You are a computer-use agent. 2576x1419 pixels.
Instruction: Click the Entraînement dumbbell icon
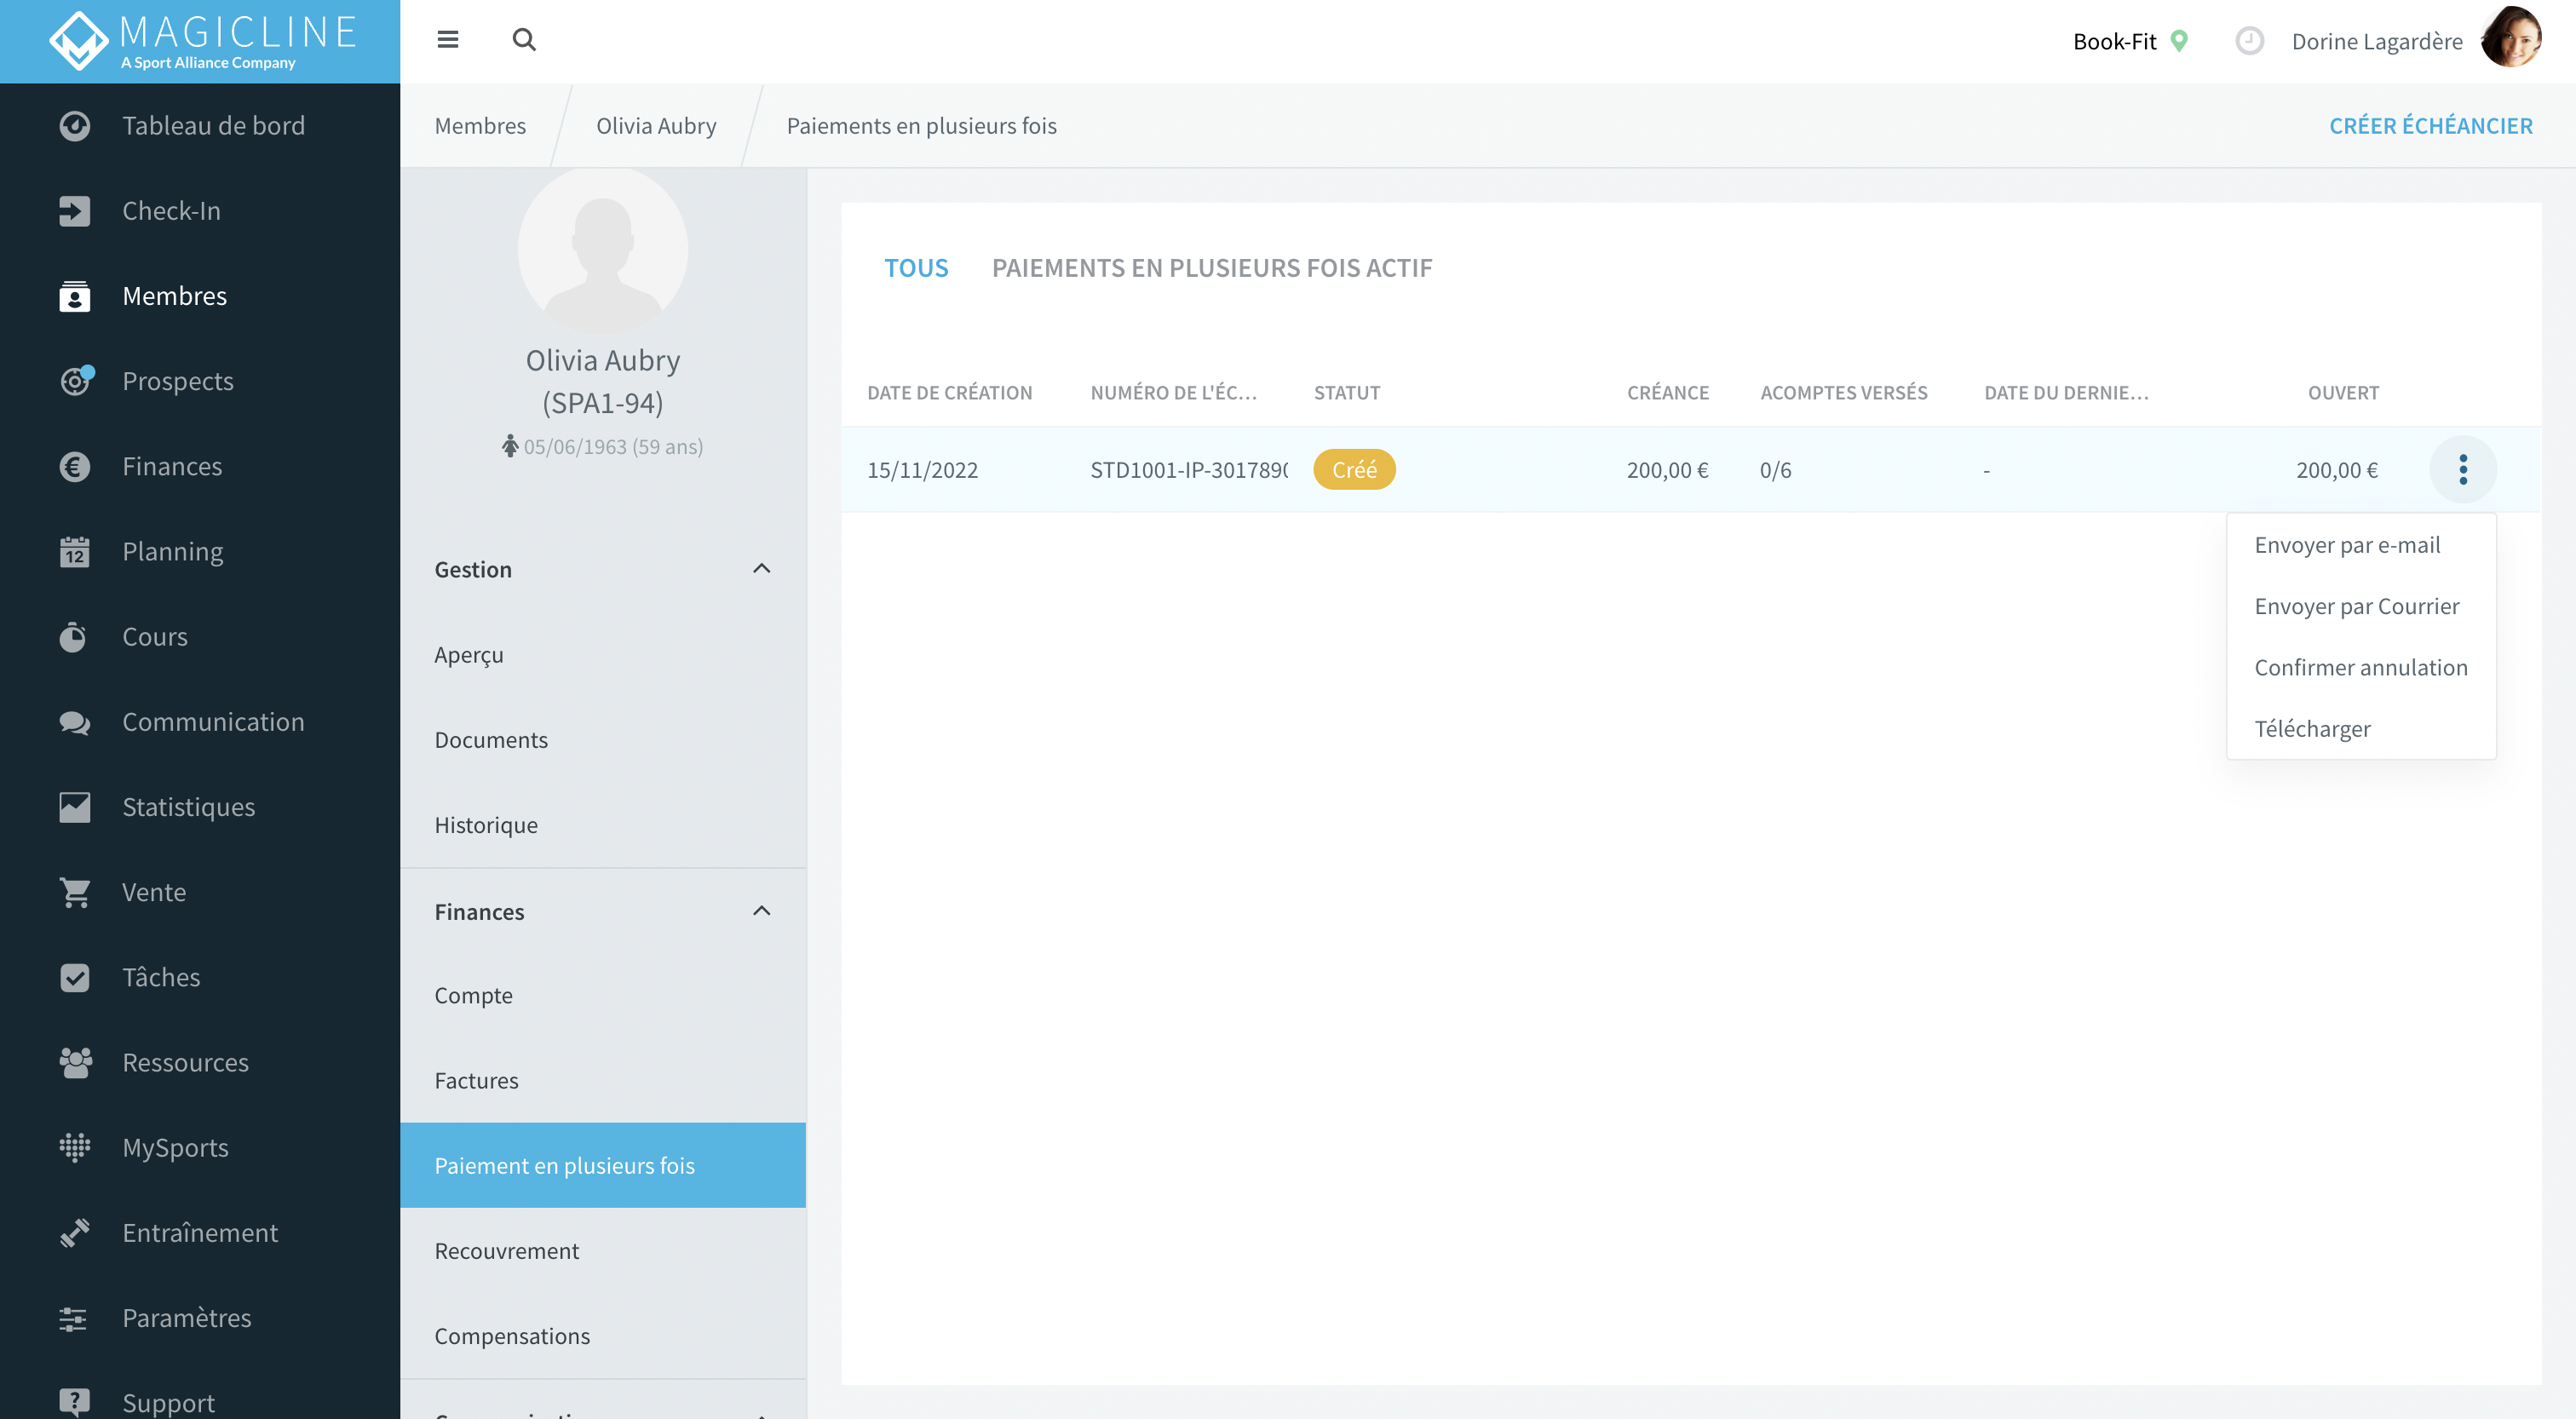[x=74, y=1233]
